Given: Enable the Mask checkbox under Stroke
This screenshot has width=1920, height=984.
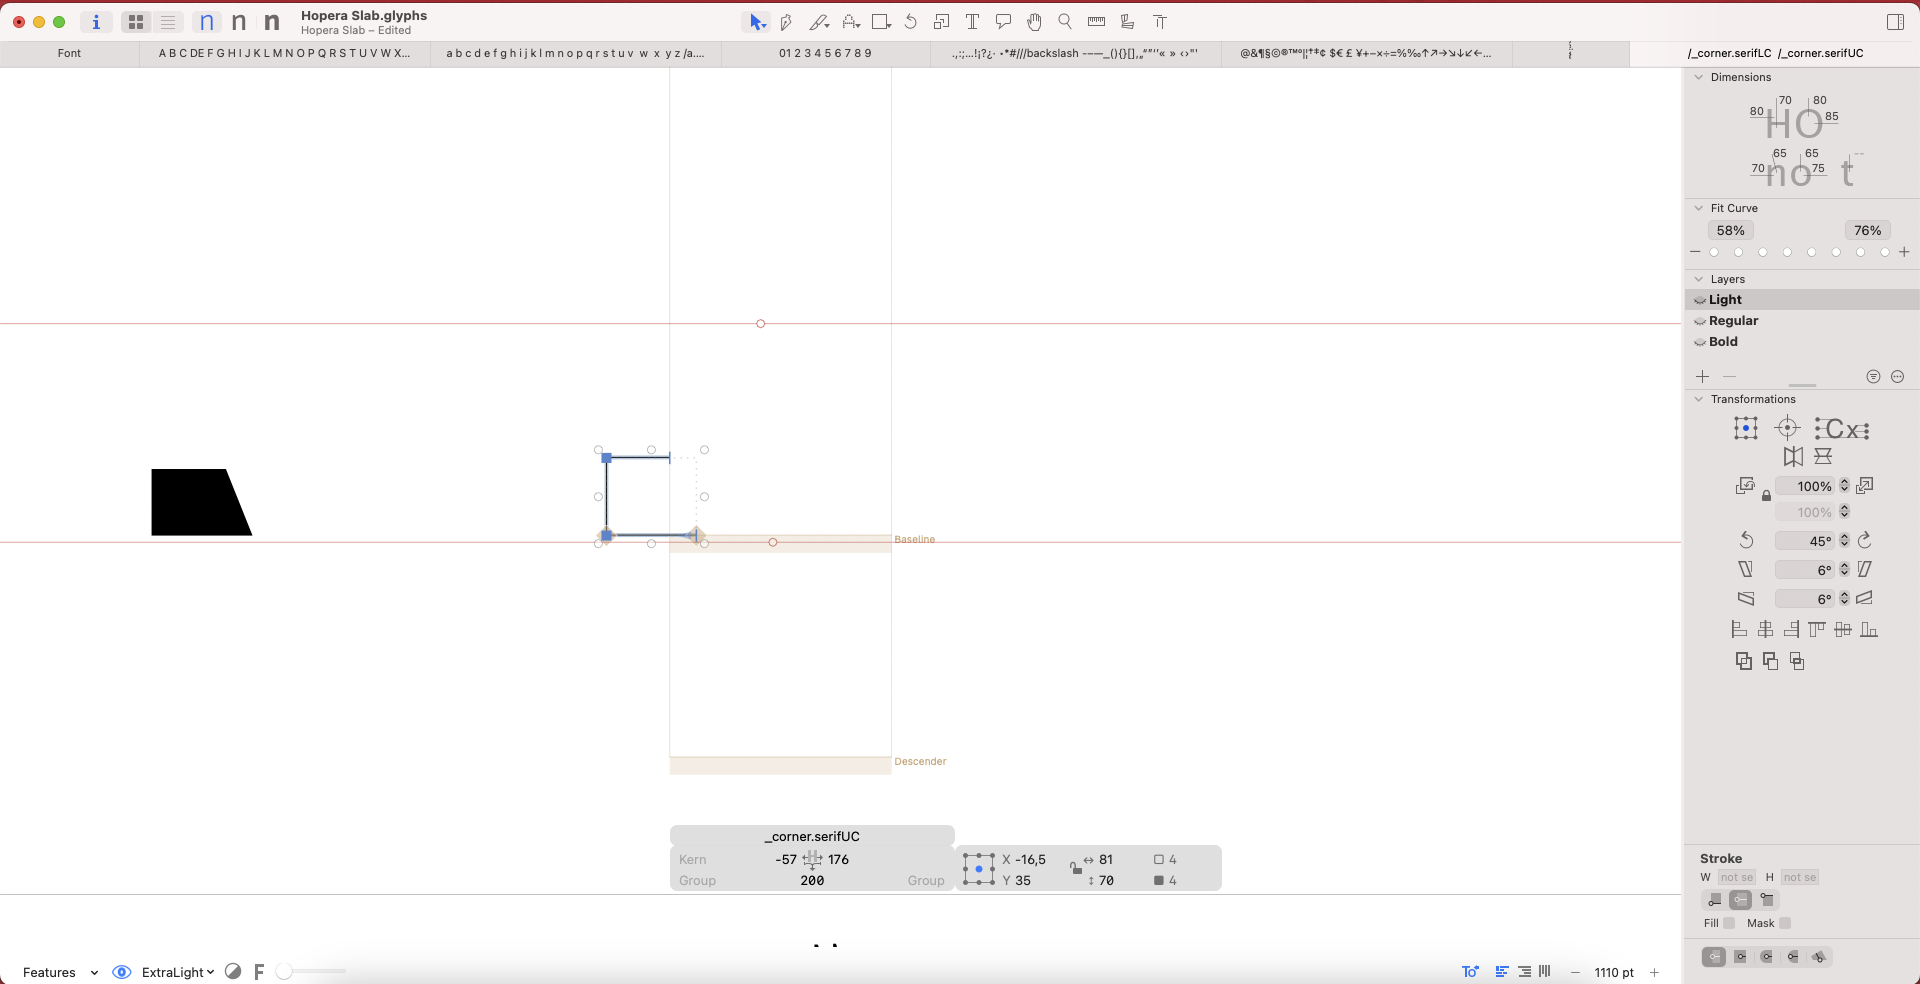Looking at the screenshot, I should (1785, 923).
